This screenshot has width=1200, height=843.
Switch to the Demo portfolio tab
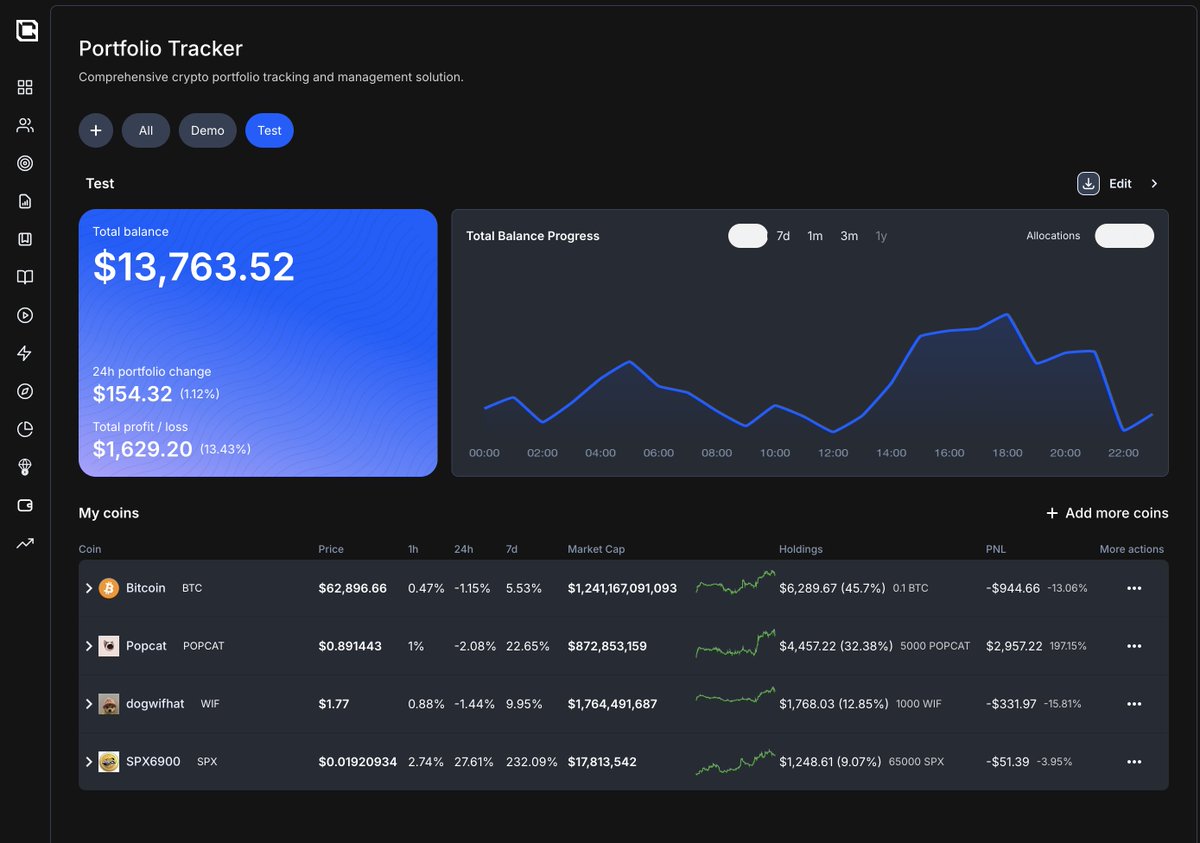[207, 130]
